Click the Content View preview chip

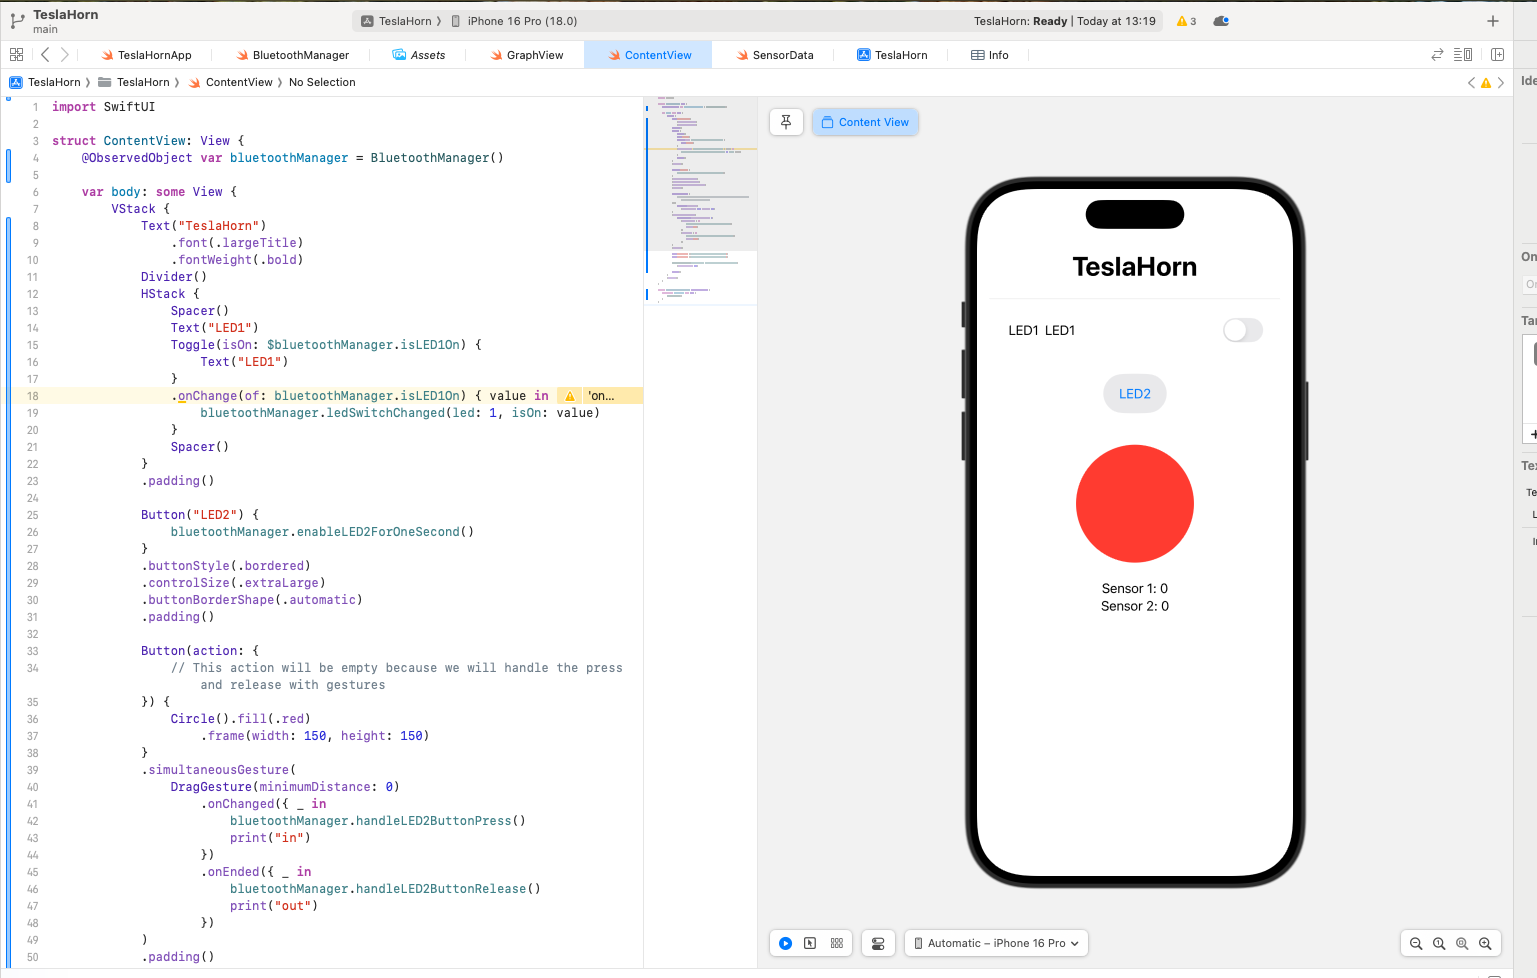(x=865, y=122)
